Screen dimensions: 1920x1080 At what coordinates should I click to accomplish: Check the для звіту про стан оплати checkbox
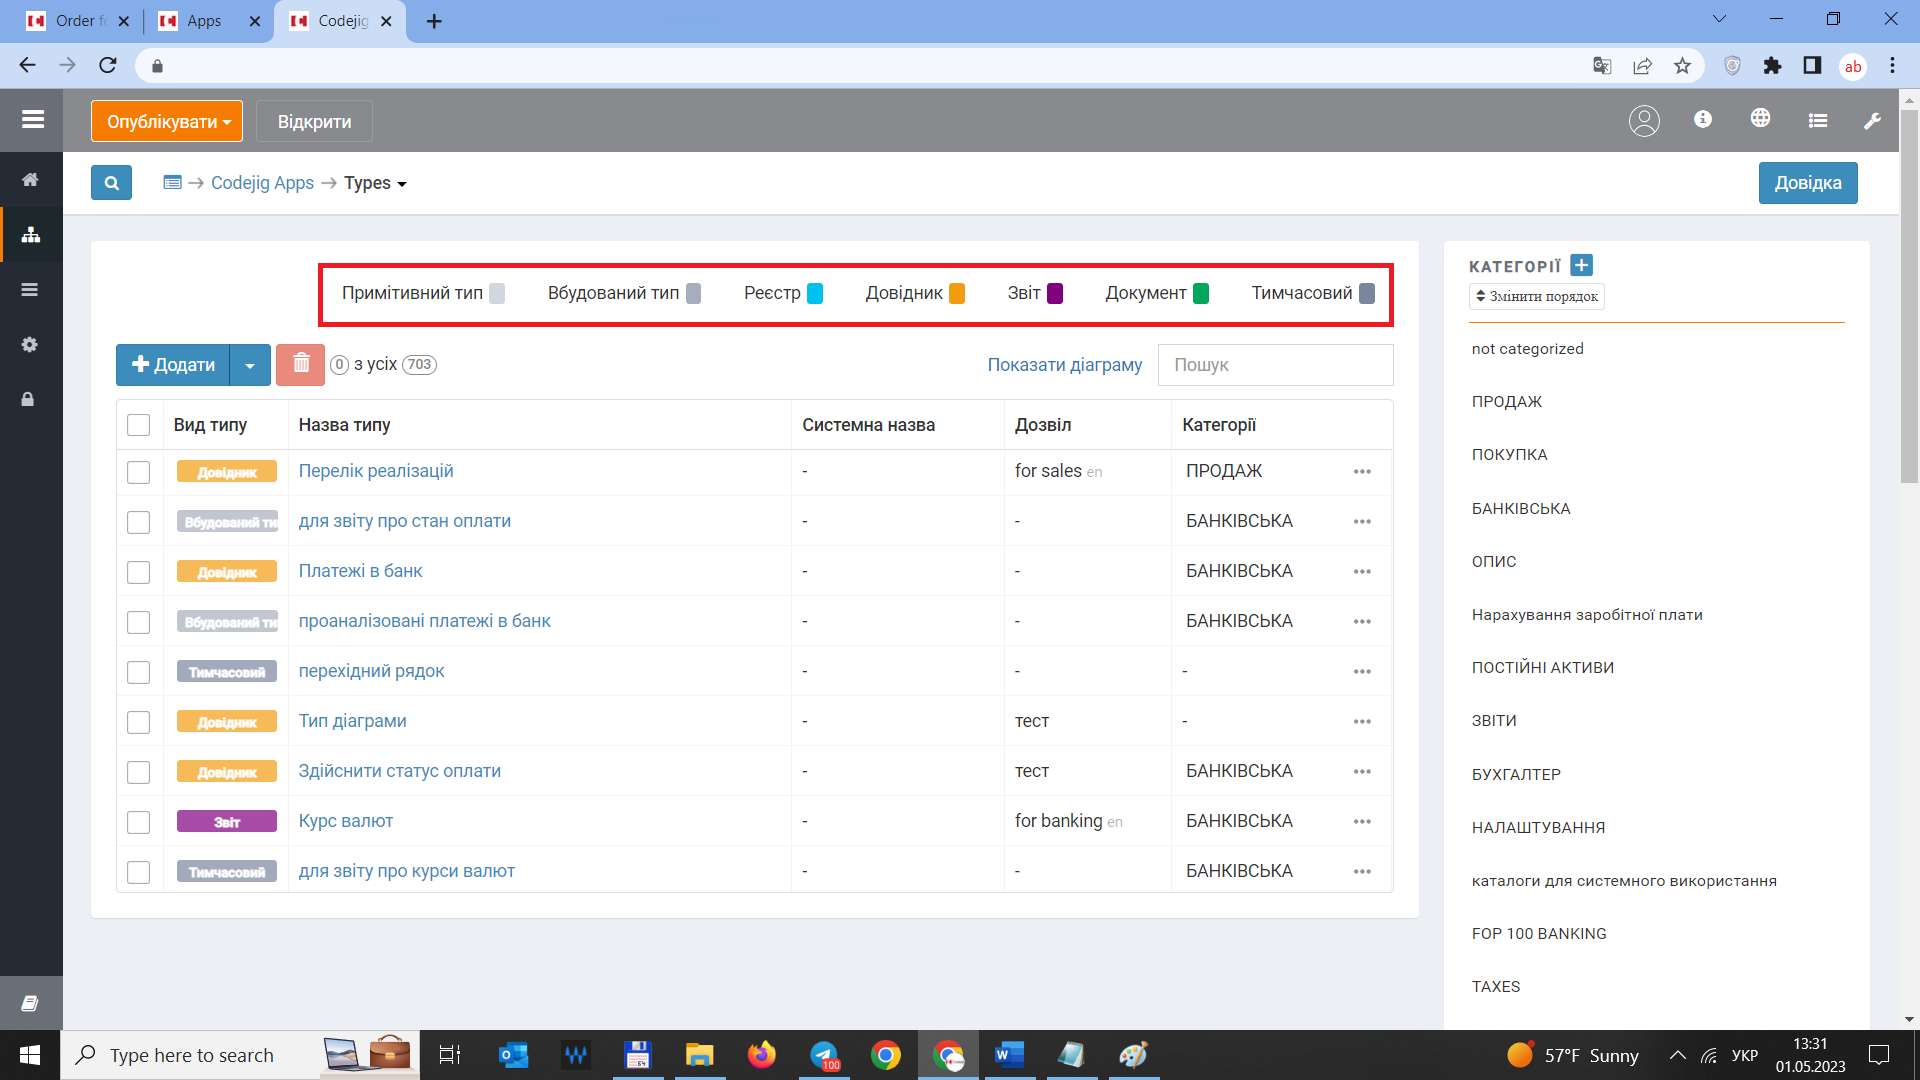coord(139,522)
